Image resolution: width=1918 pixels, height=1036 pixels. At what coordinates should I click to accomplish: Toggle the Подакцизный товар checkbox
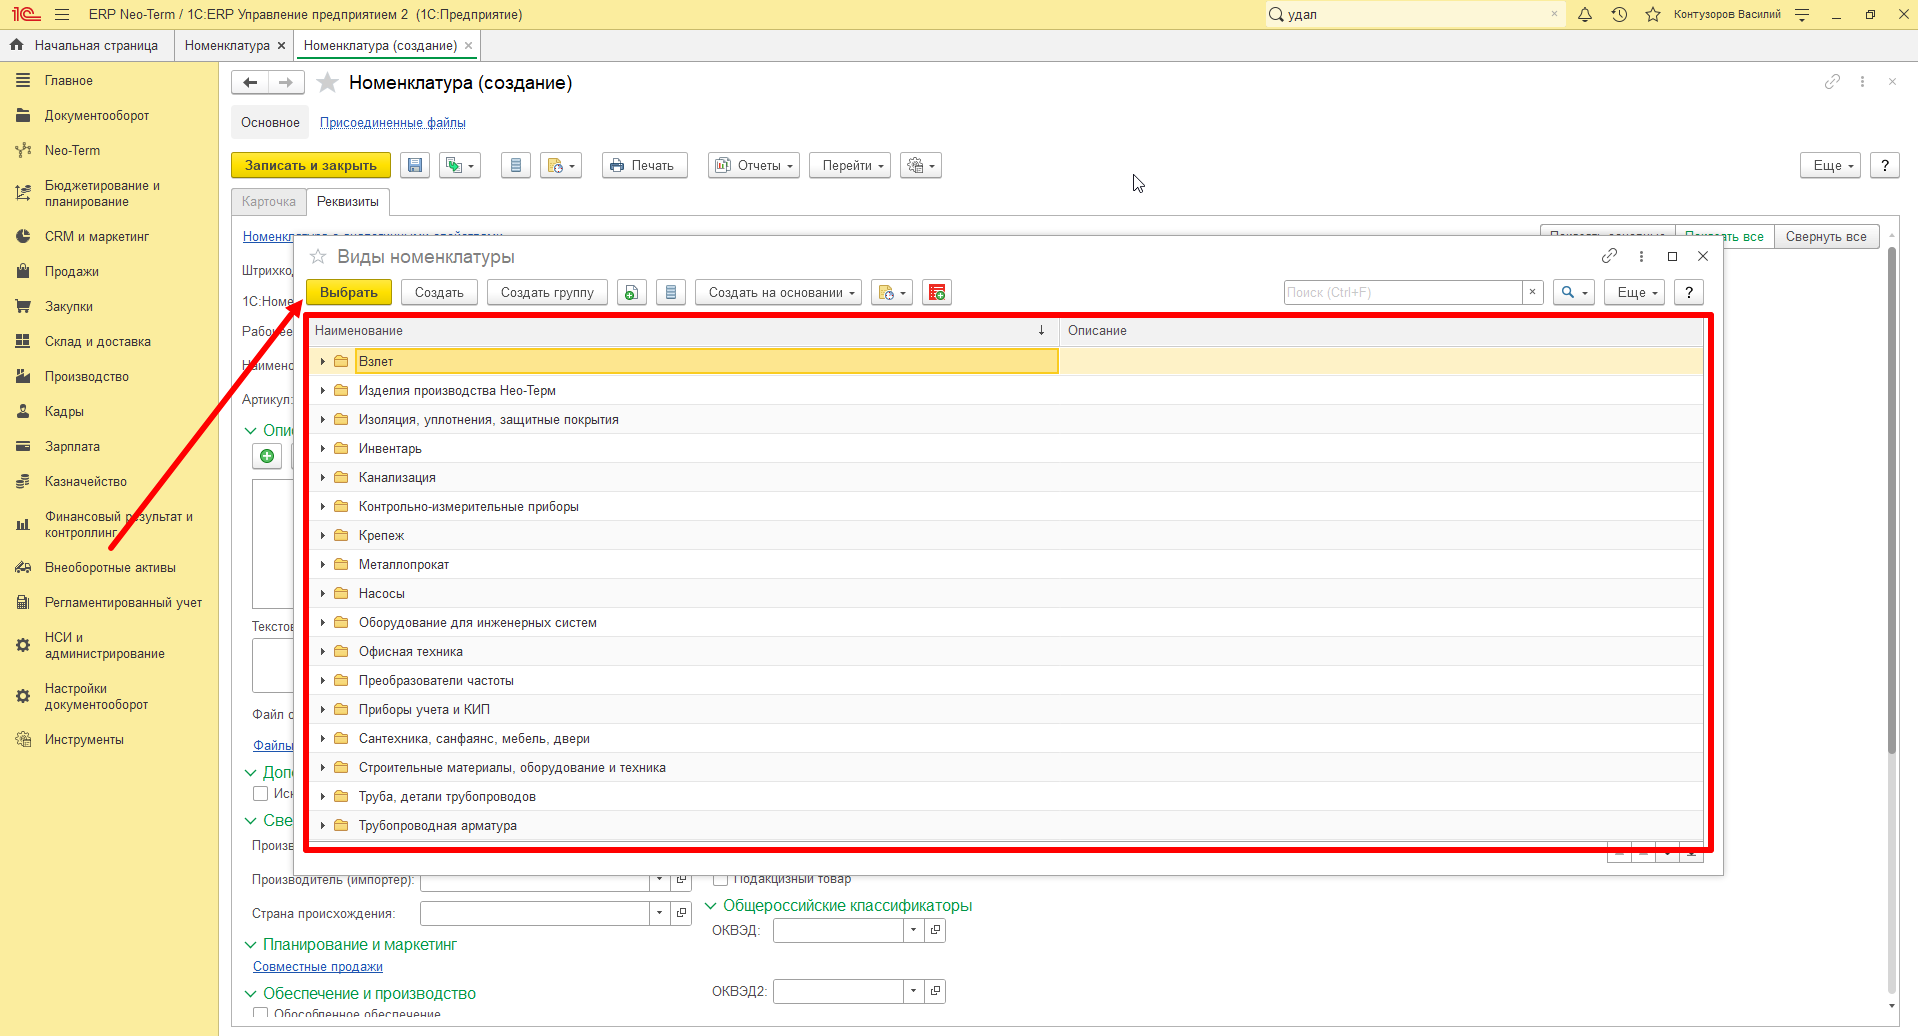click(720, 879)
